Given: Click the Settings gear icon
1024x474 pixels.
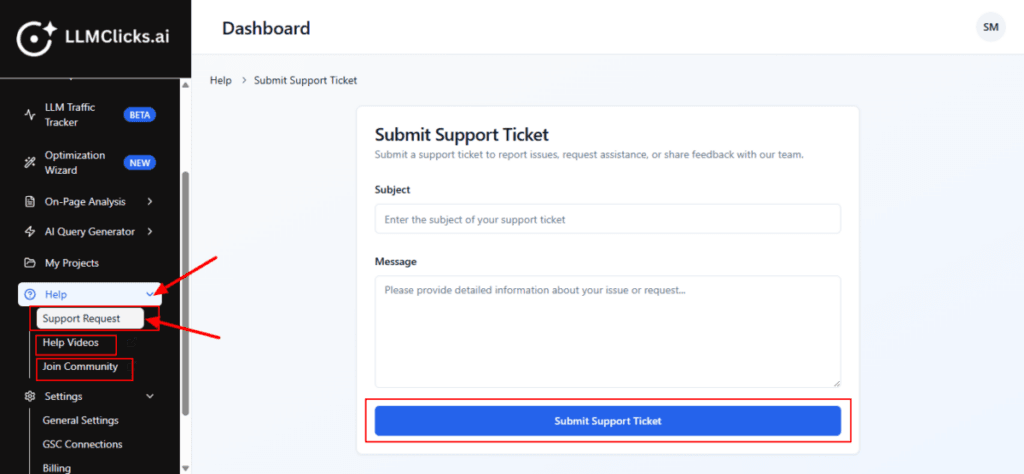Looking at the screenshot, I should tap(30, 396).
